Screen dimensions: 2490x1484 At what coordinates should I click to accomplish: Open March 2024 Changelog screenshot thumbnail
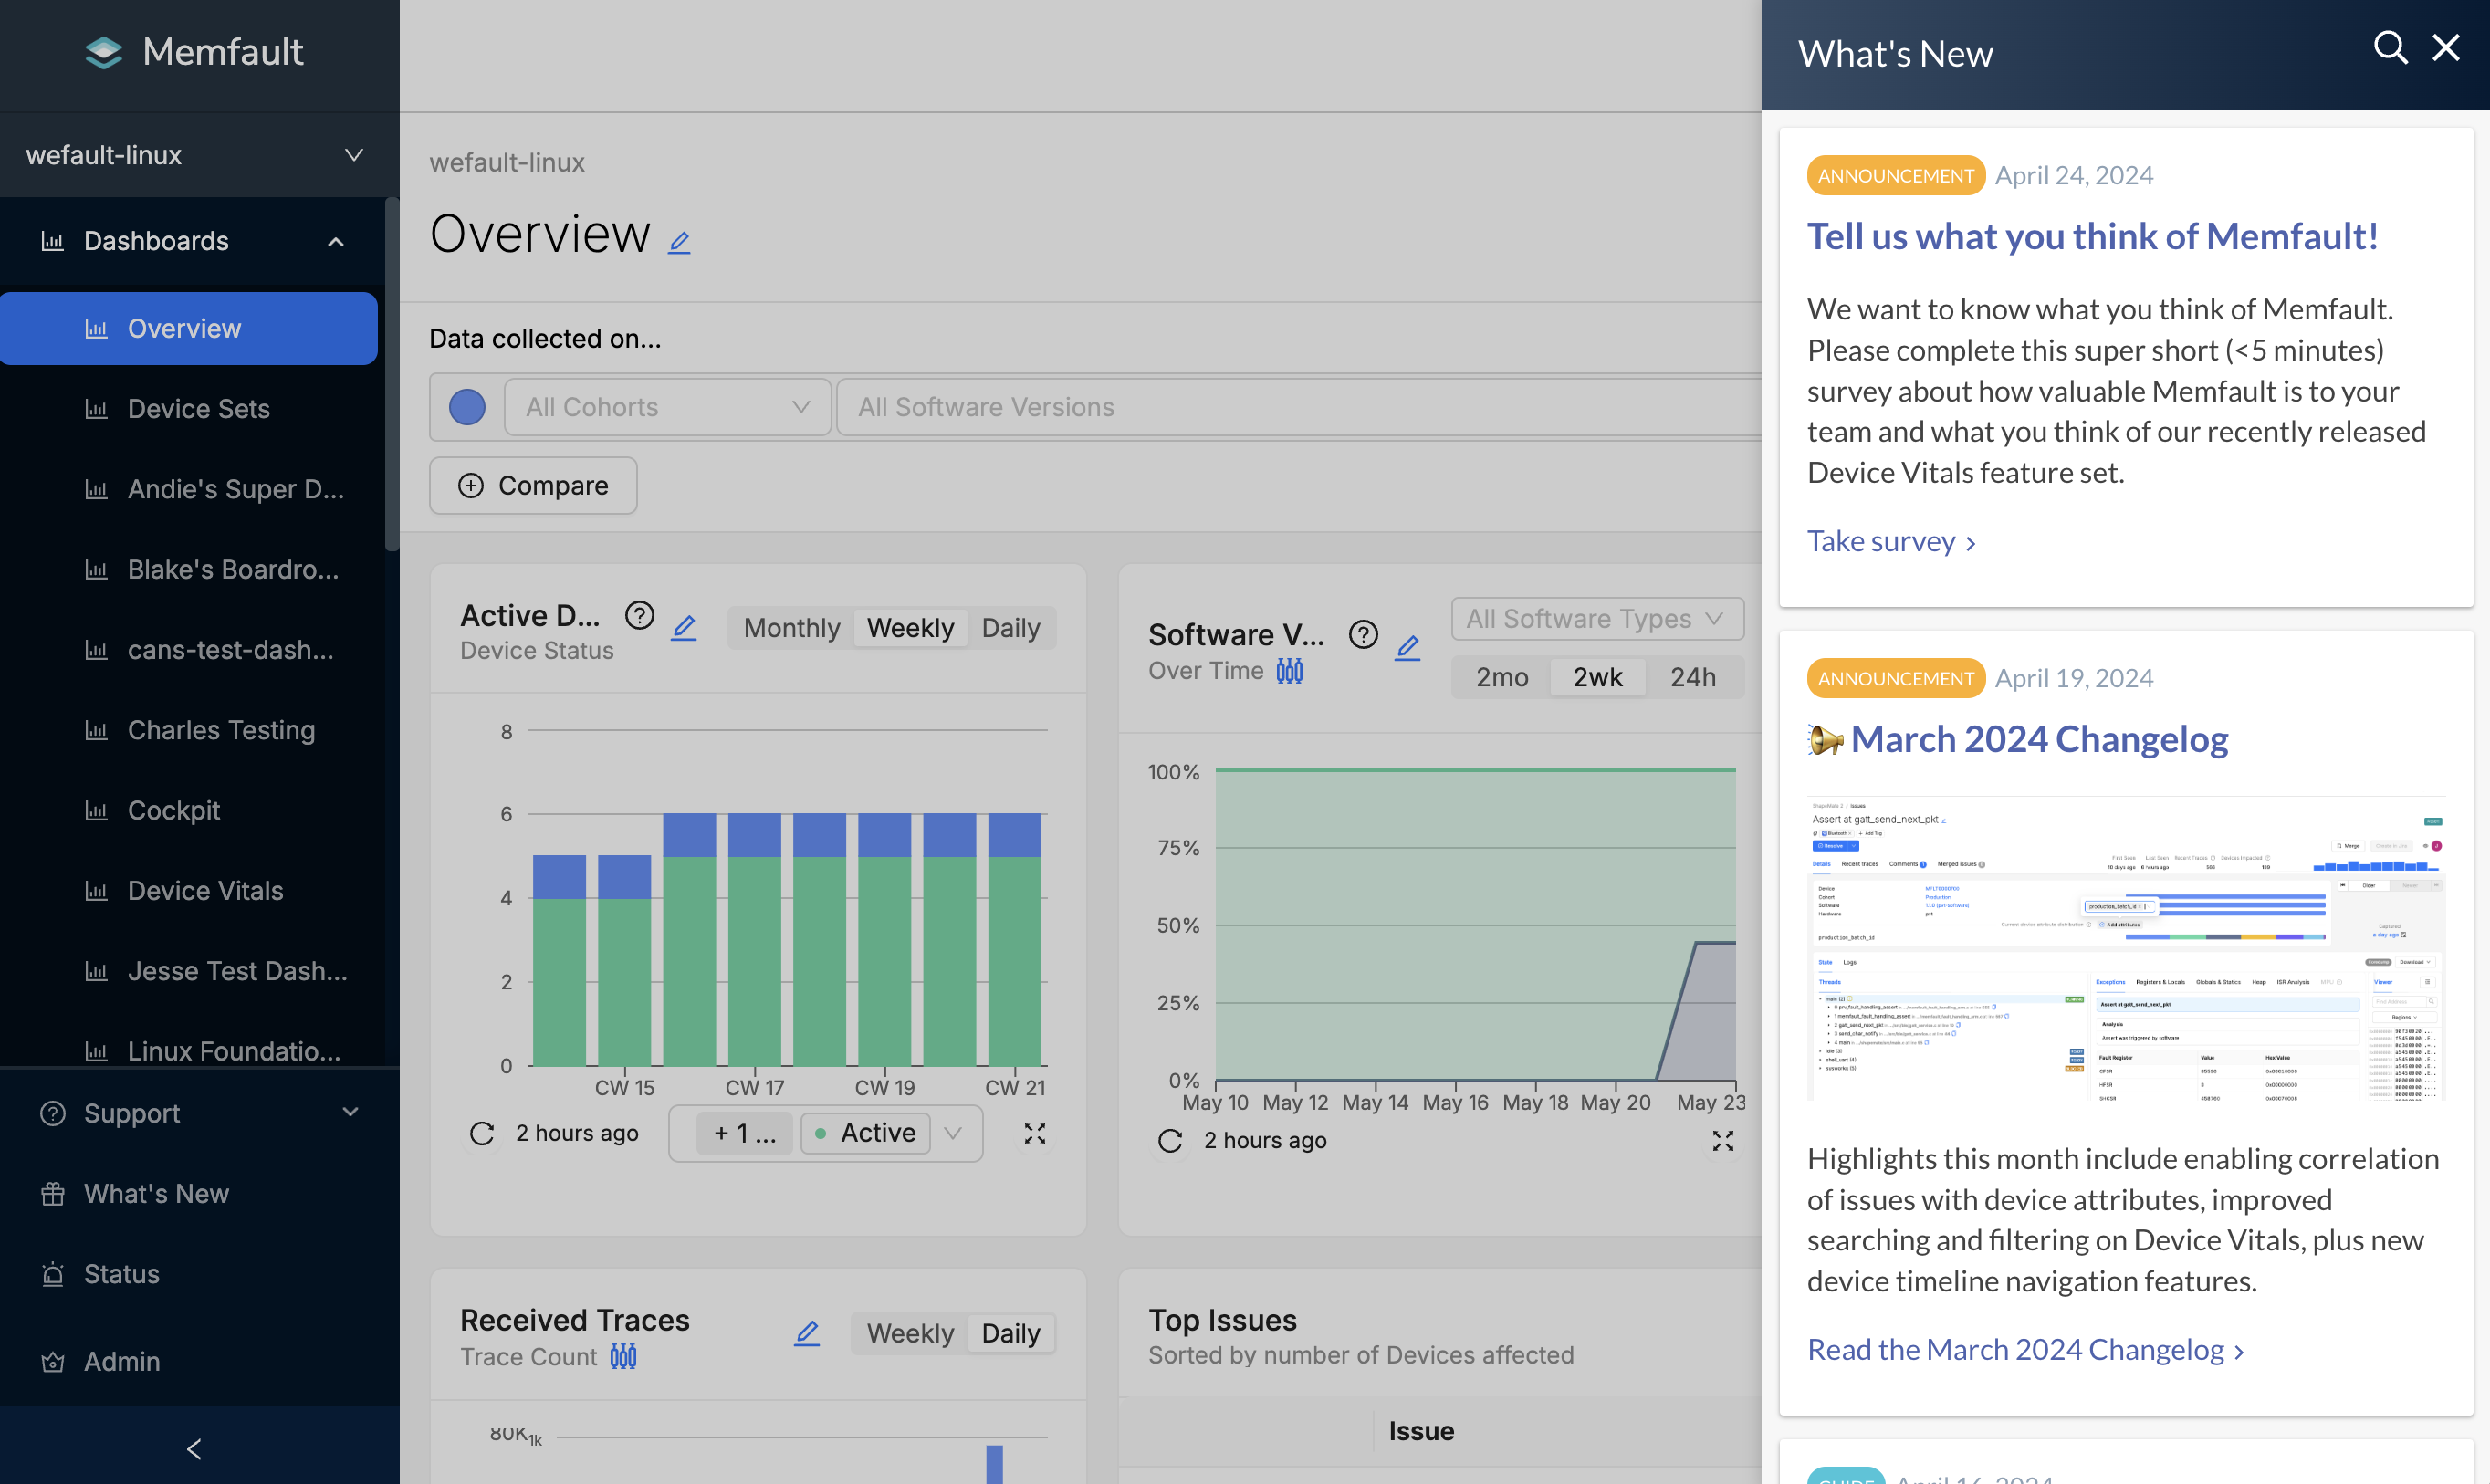[x=2125, y=948]
